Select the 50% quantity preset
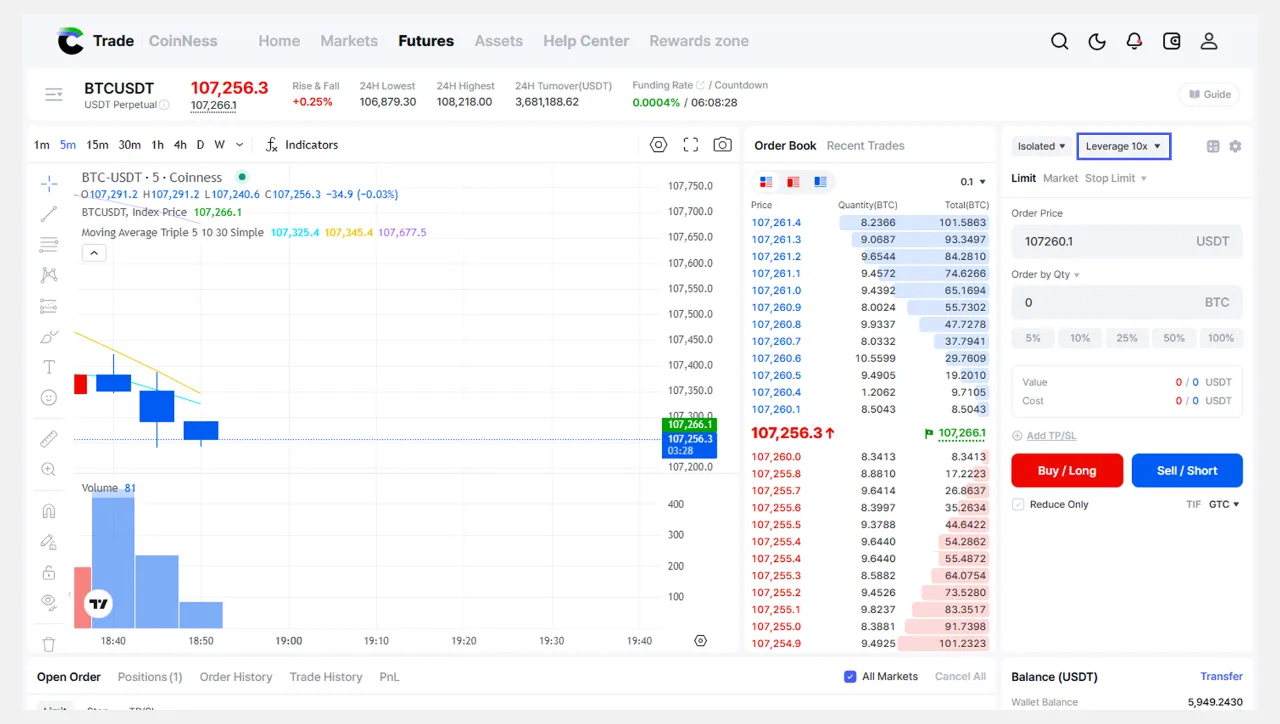This screenshot has height=724, width=1280. 1174,338
